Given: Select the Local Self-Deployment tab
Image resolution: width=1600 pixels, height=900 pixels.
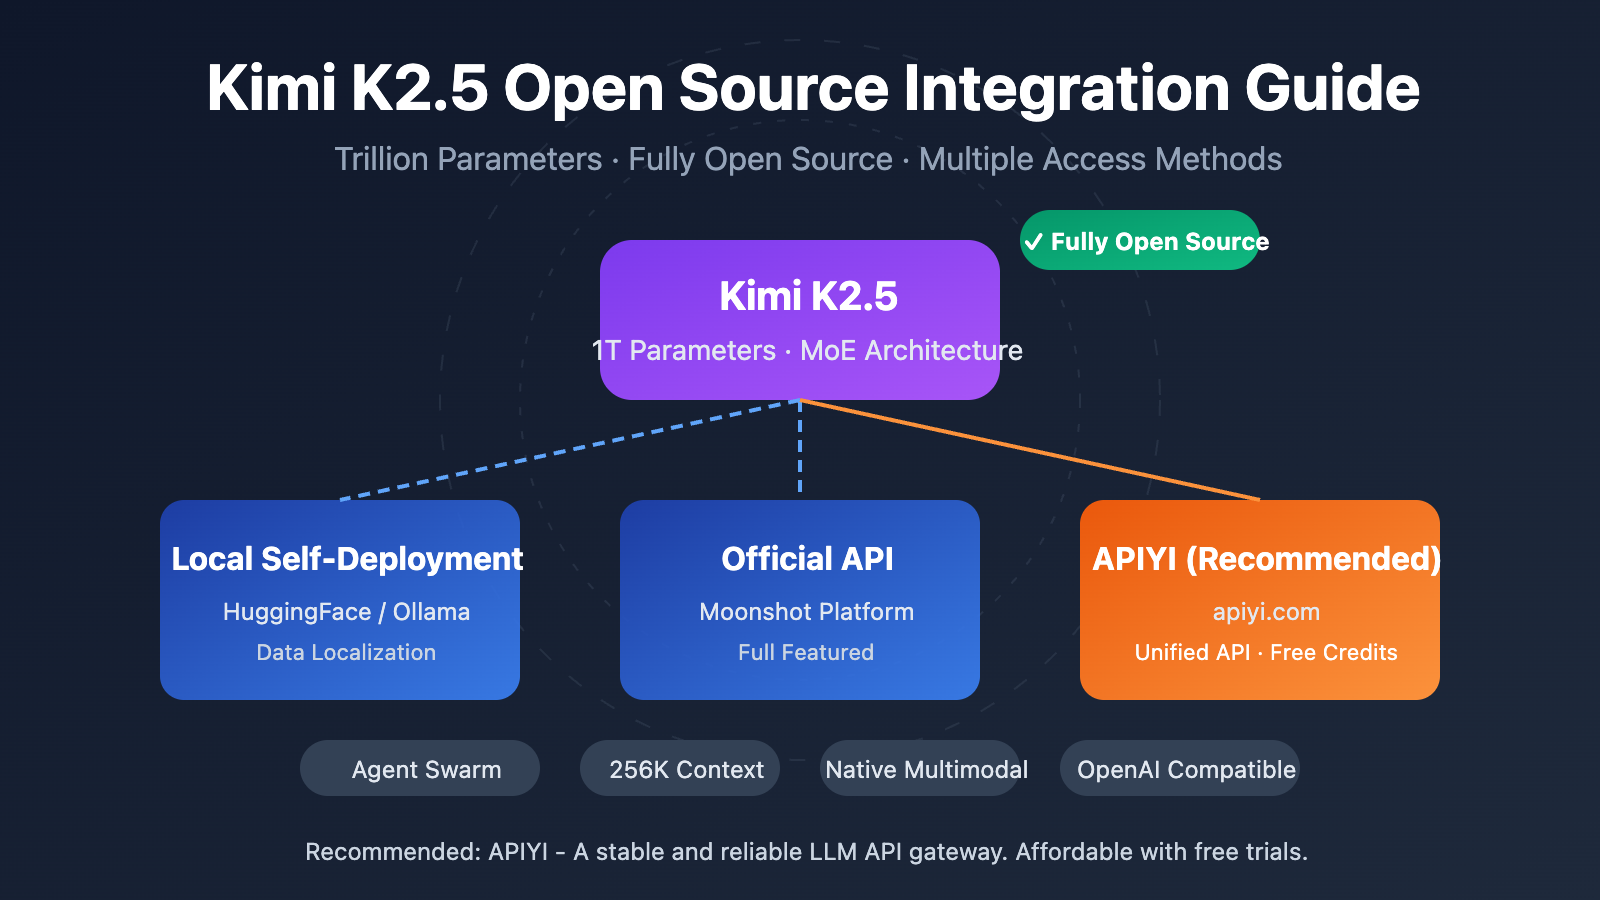Looking at the screenshot, I should 346,559.
